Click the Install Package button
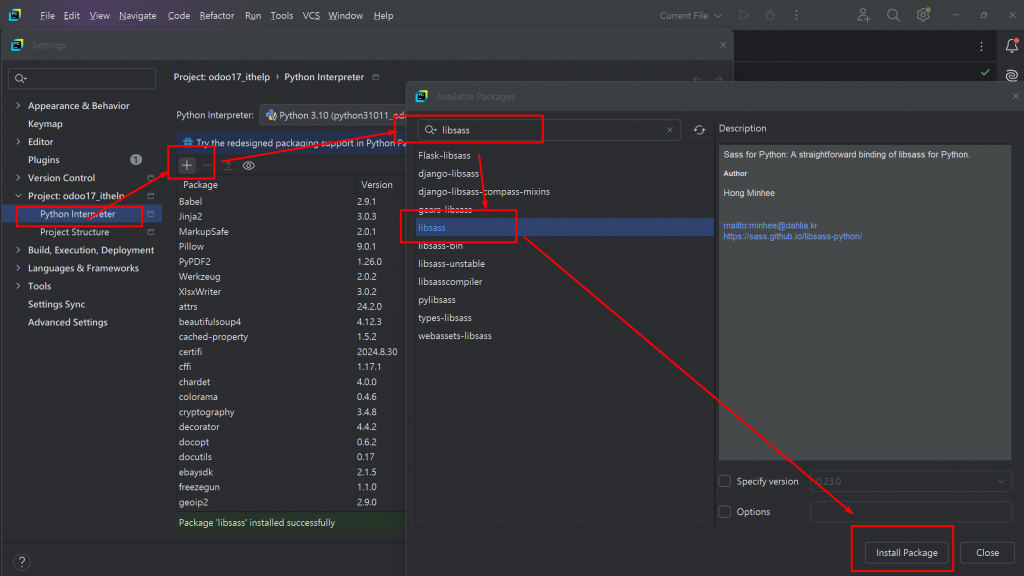 tap(906, 552)
